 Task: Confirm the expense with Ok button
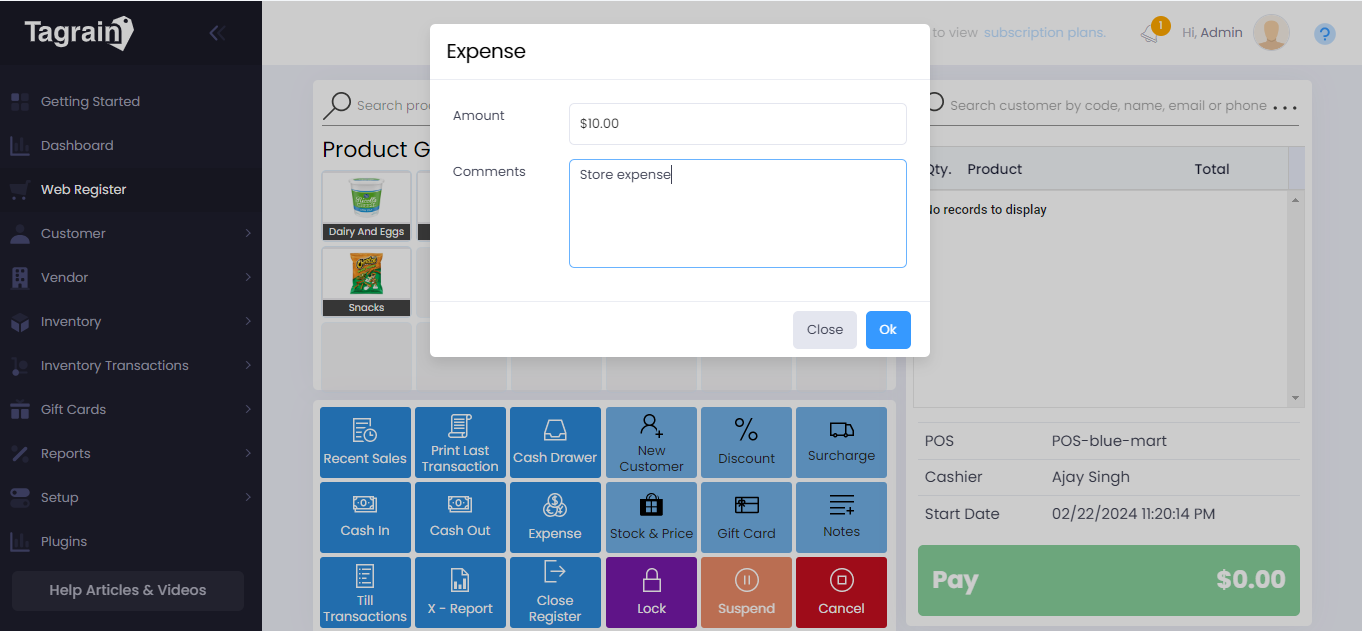click(x=887, y=330)
